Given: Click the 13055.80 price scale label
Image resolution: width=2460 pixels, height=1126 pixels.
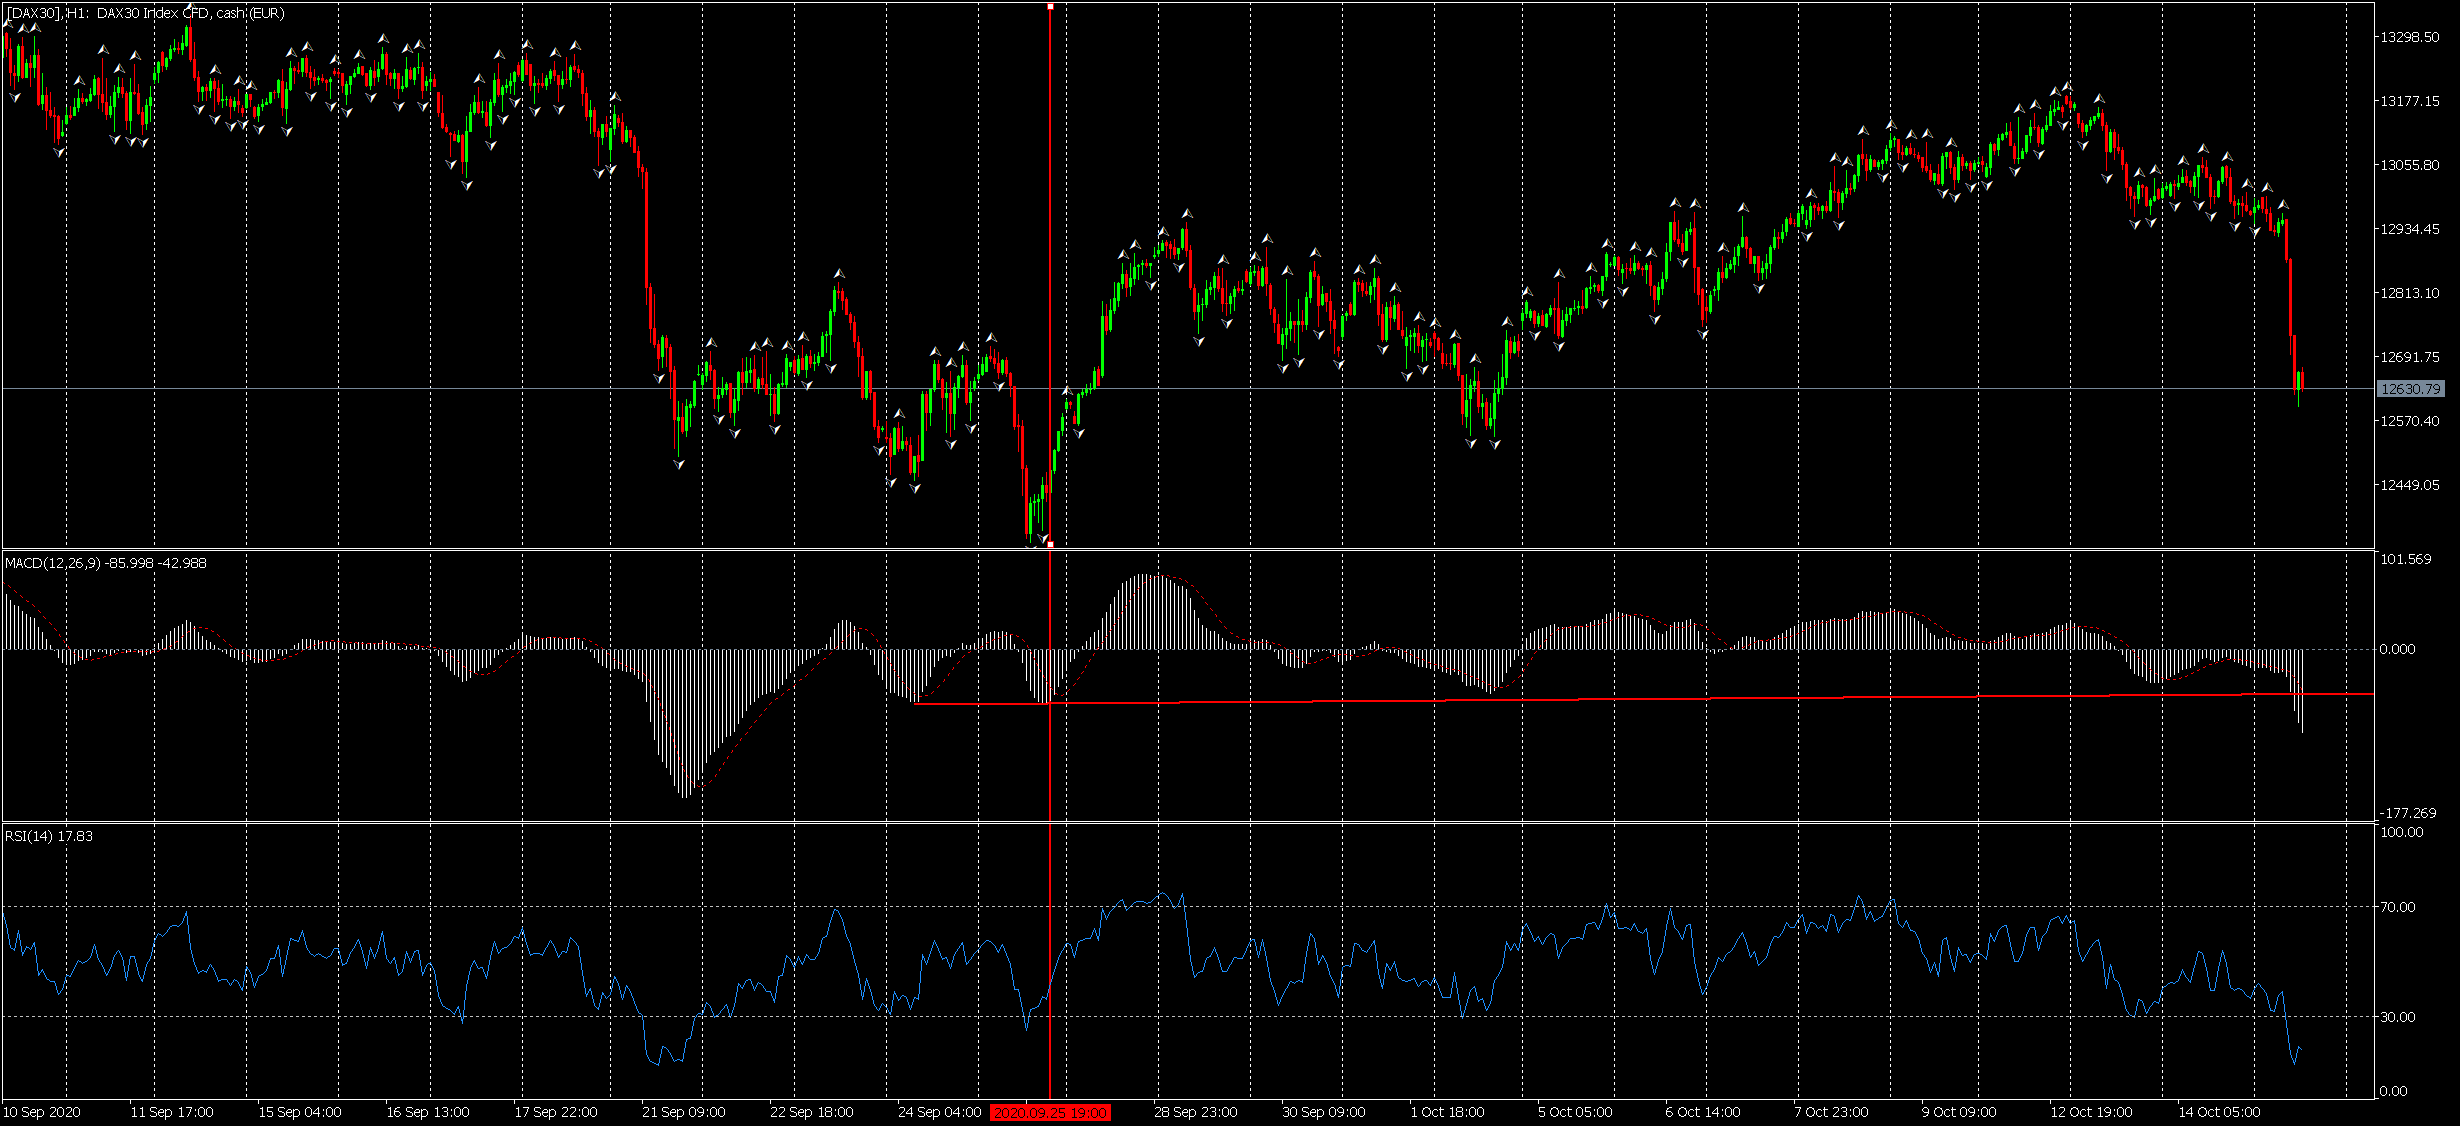Looking at the screenshot, I should click(2409, 165).
